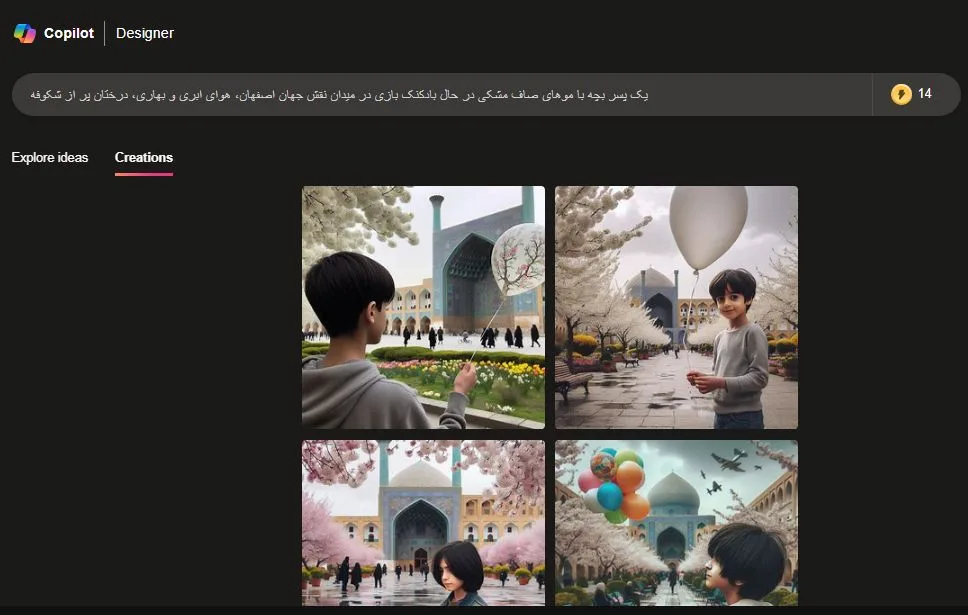Viewport: 968px width, 615px height.
Task: Open image of boy holding white balloon
Action: click(x=677, y=308)
